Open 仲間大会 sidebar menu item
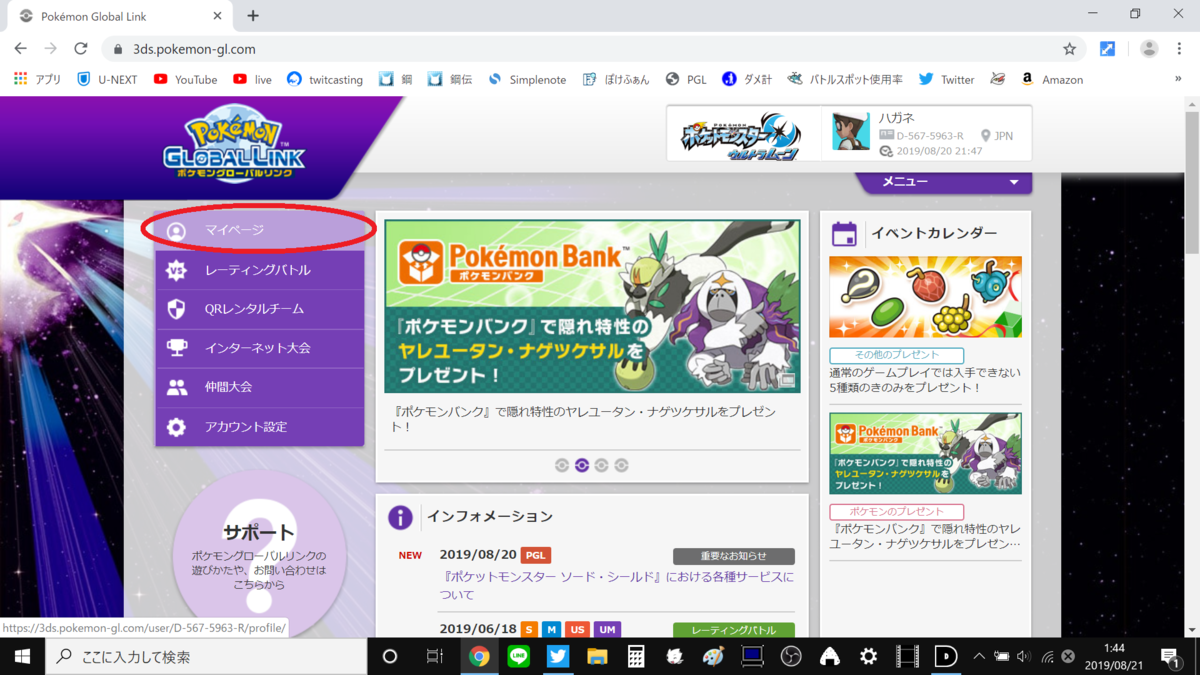The height and width of the screenshot is (675, 1200). tap(260, 387)
